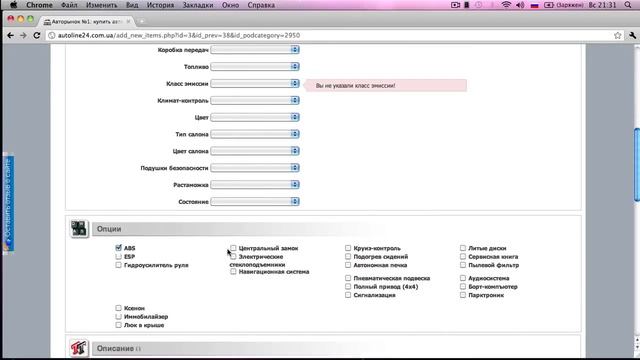Click the address bar URL field
This screenshot has height=360, width=640.
(x=333, y=36)
